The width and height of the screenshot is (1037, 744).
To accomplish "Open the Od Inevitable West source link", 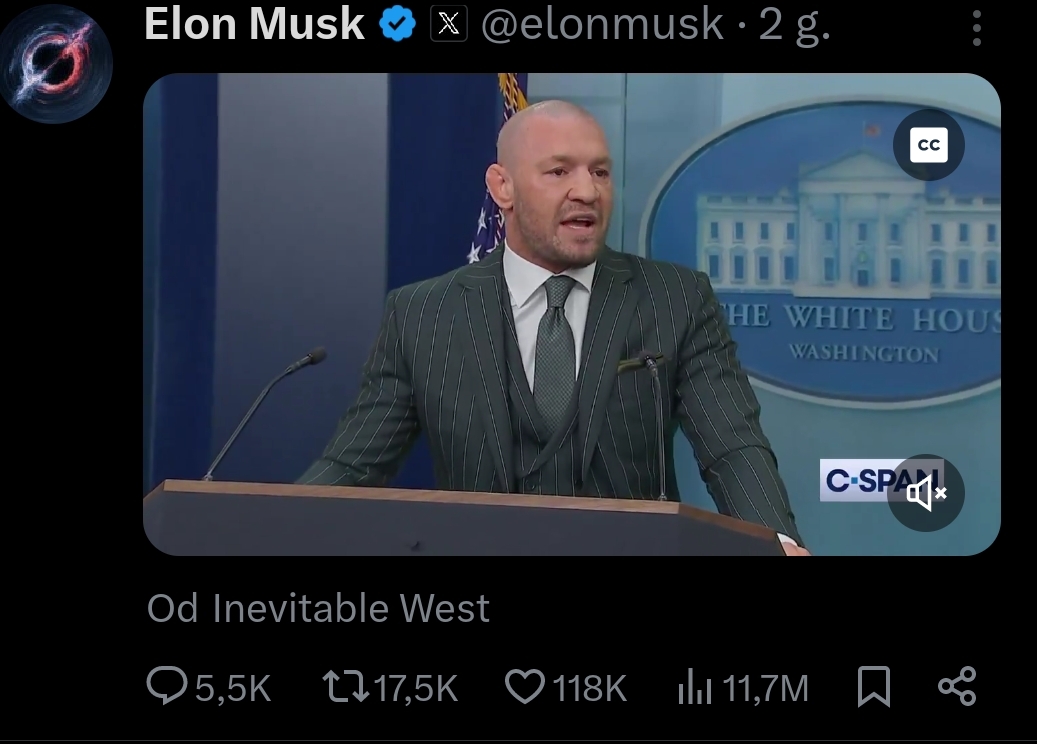I will pos(318,608).
